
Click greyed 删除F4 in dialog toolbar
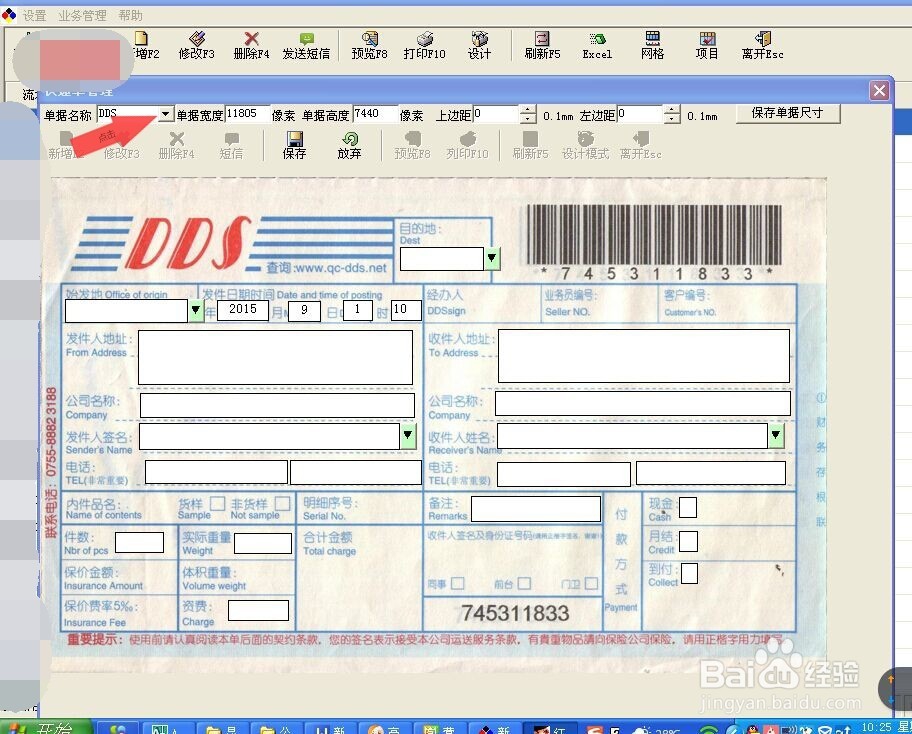coord(176,145)
